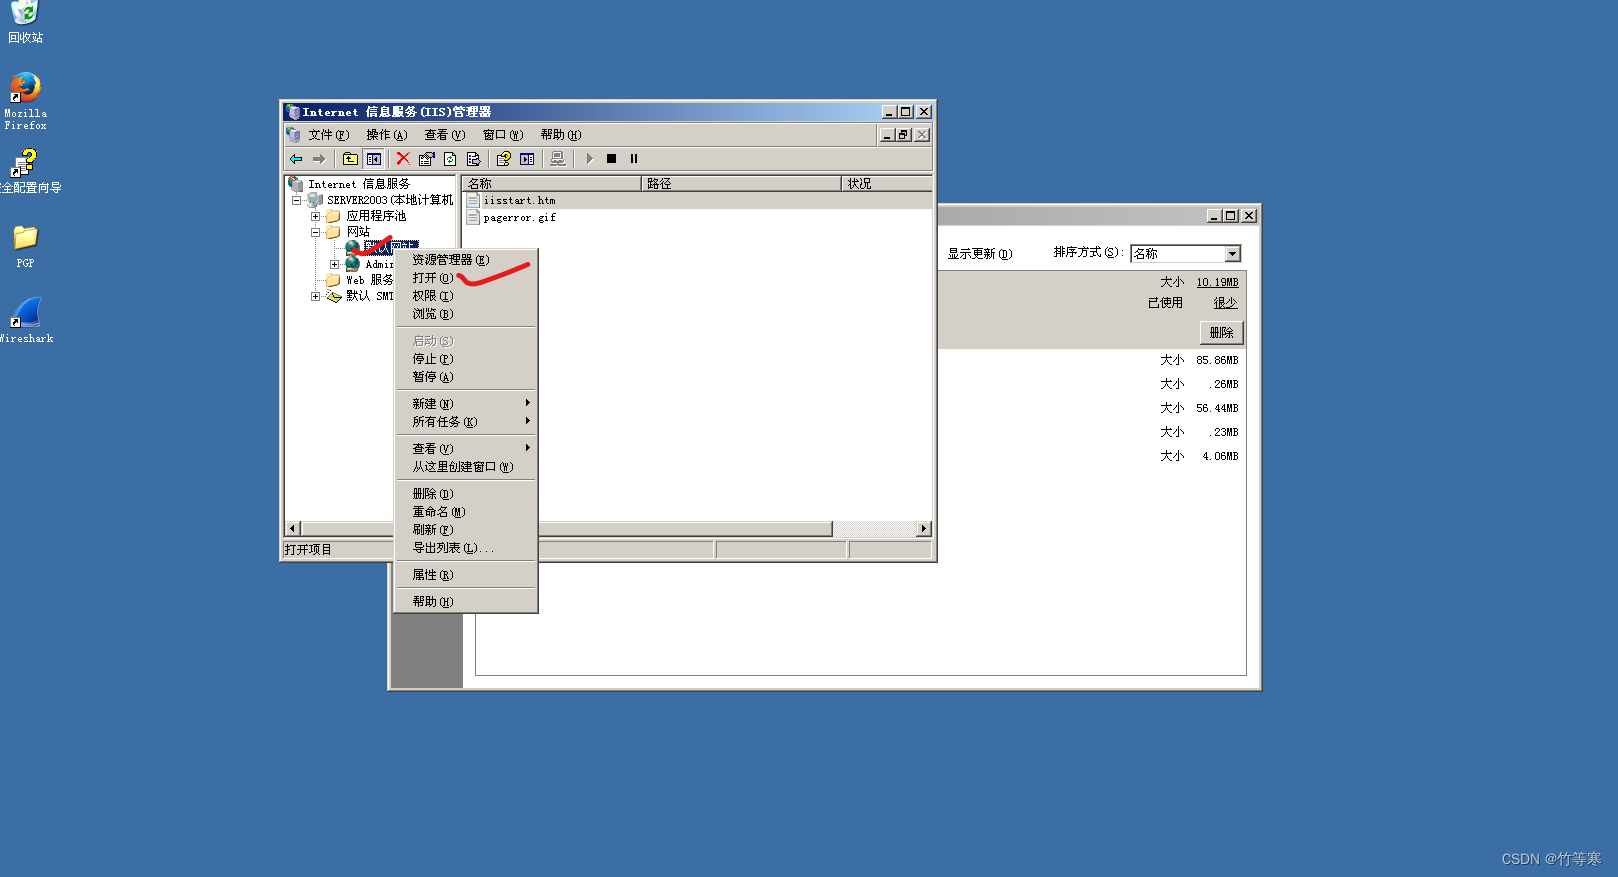Choose 暂停(A) from context menu
The image size is (1618, 877).
pyautogui.click(x=466, y=377)
